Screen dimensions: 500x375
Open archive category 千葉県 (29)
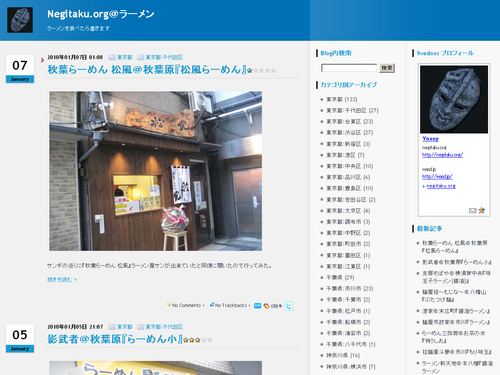pyautogui.click(x=340, y=277)
